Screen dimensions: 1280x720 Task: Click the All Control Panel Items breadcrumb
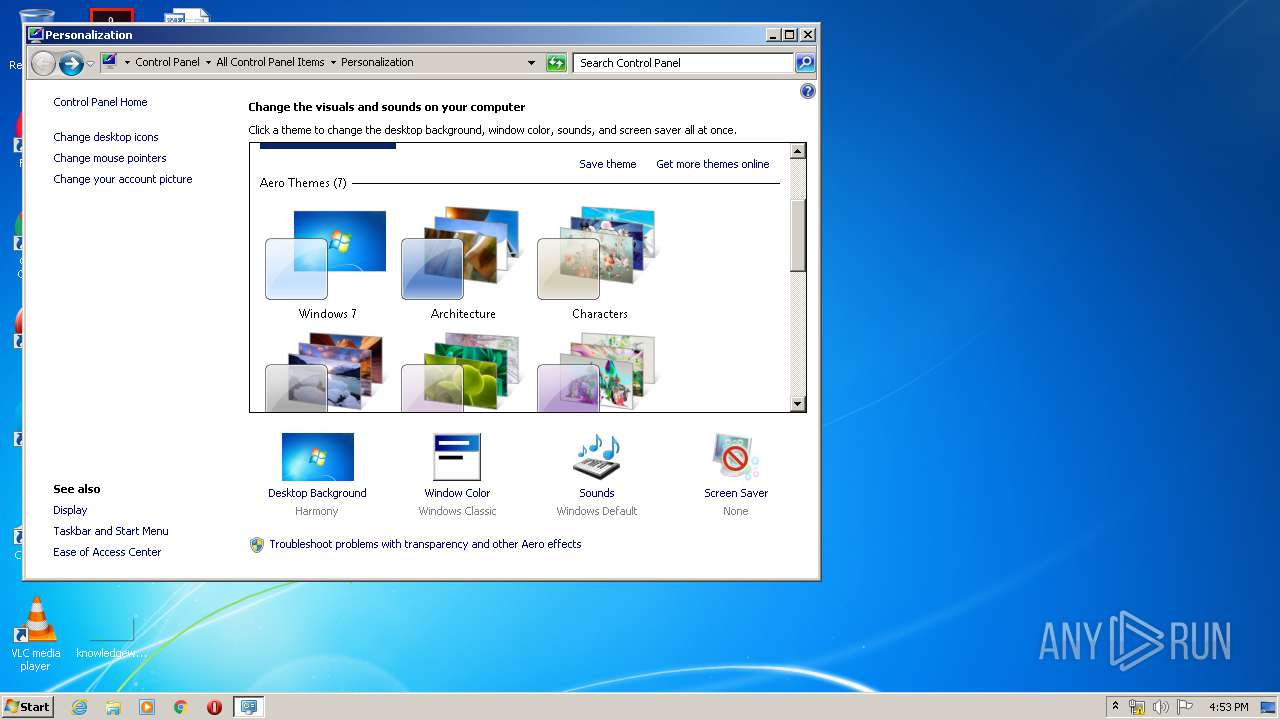[270, 62]
